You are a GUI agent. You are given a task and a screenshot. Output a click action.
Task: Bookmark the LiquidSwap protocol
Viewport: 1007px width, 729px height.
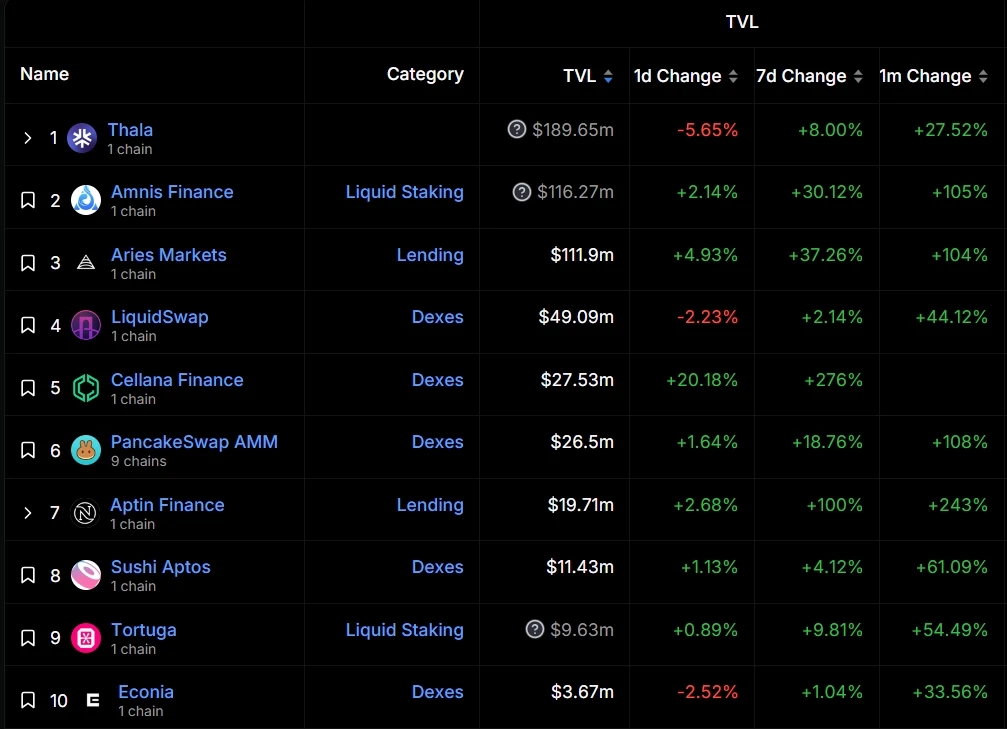(x=28, y=325)
